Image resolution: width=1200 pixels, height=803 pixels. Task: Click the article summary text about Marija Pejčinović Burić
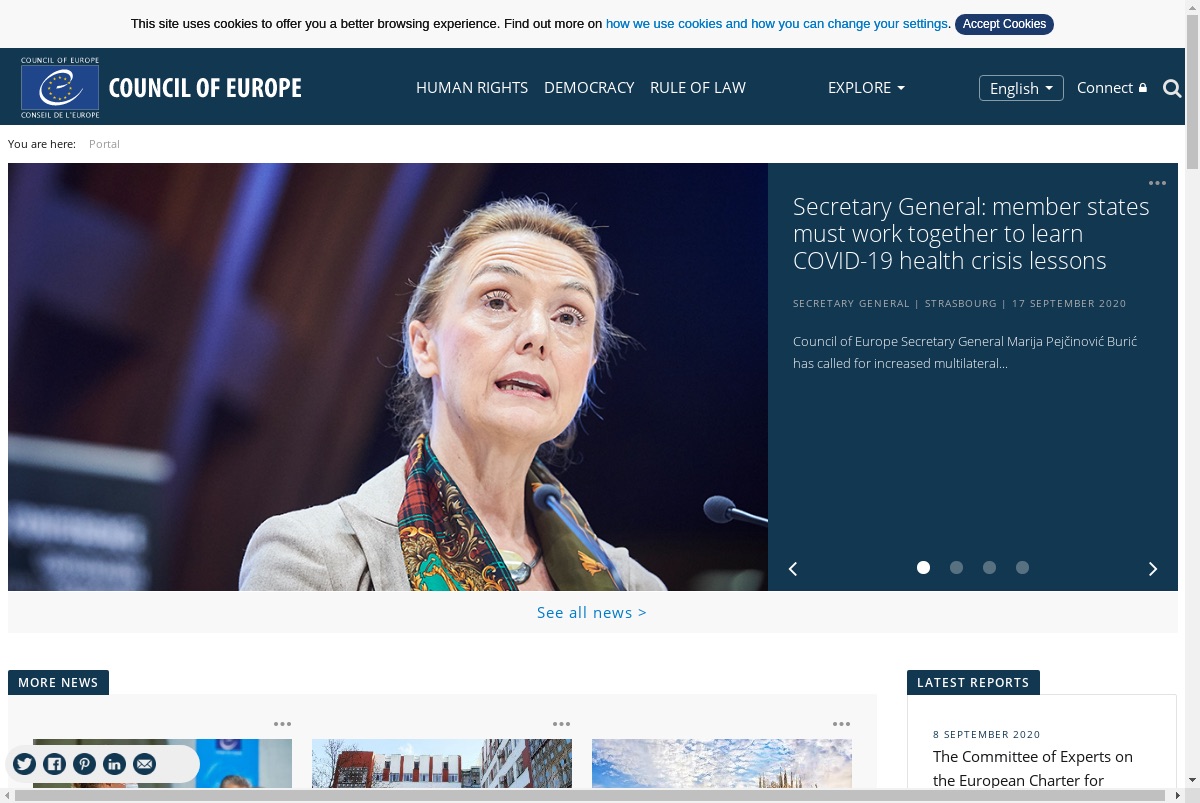coord(965,352)
